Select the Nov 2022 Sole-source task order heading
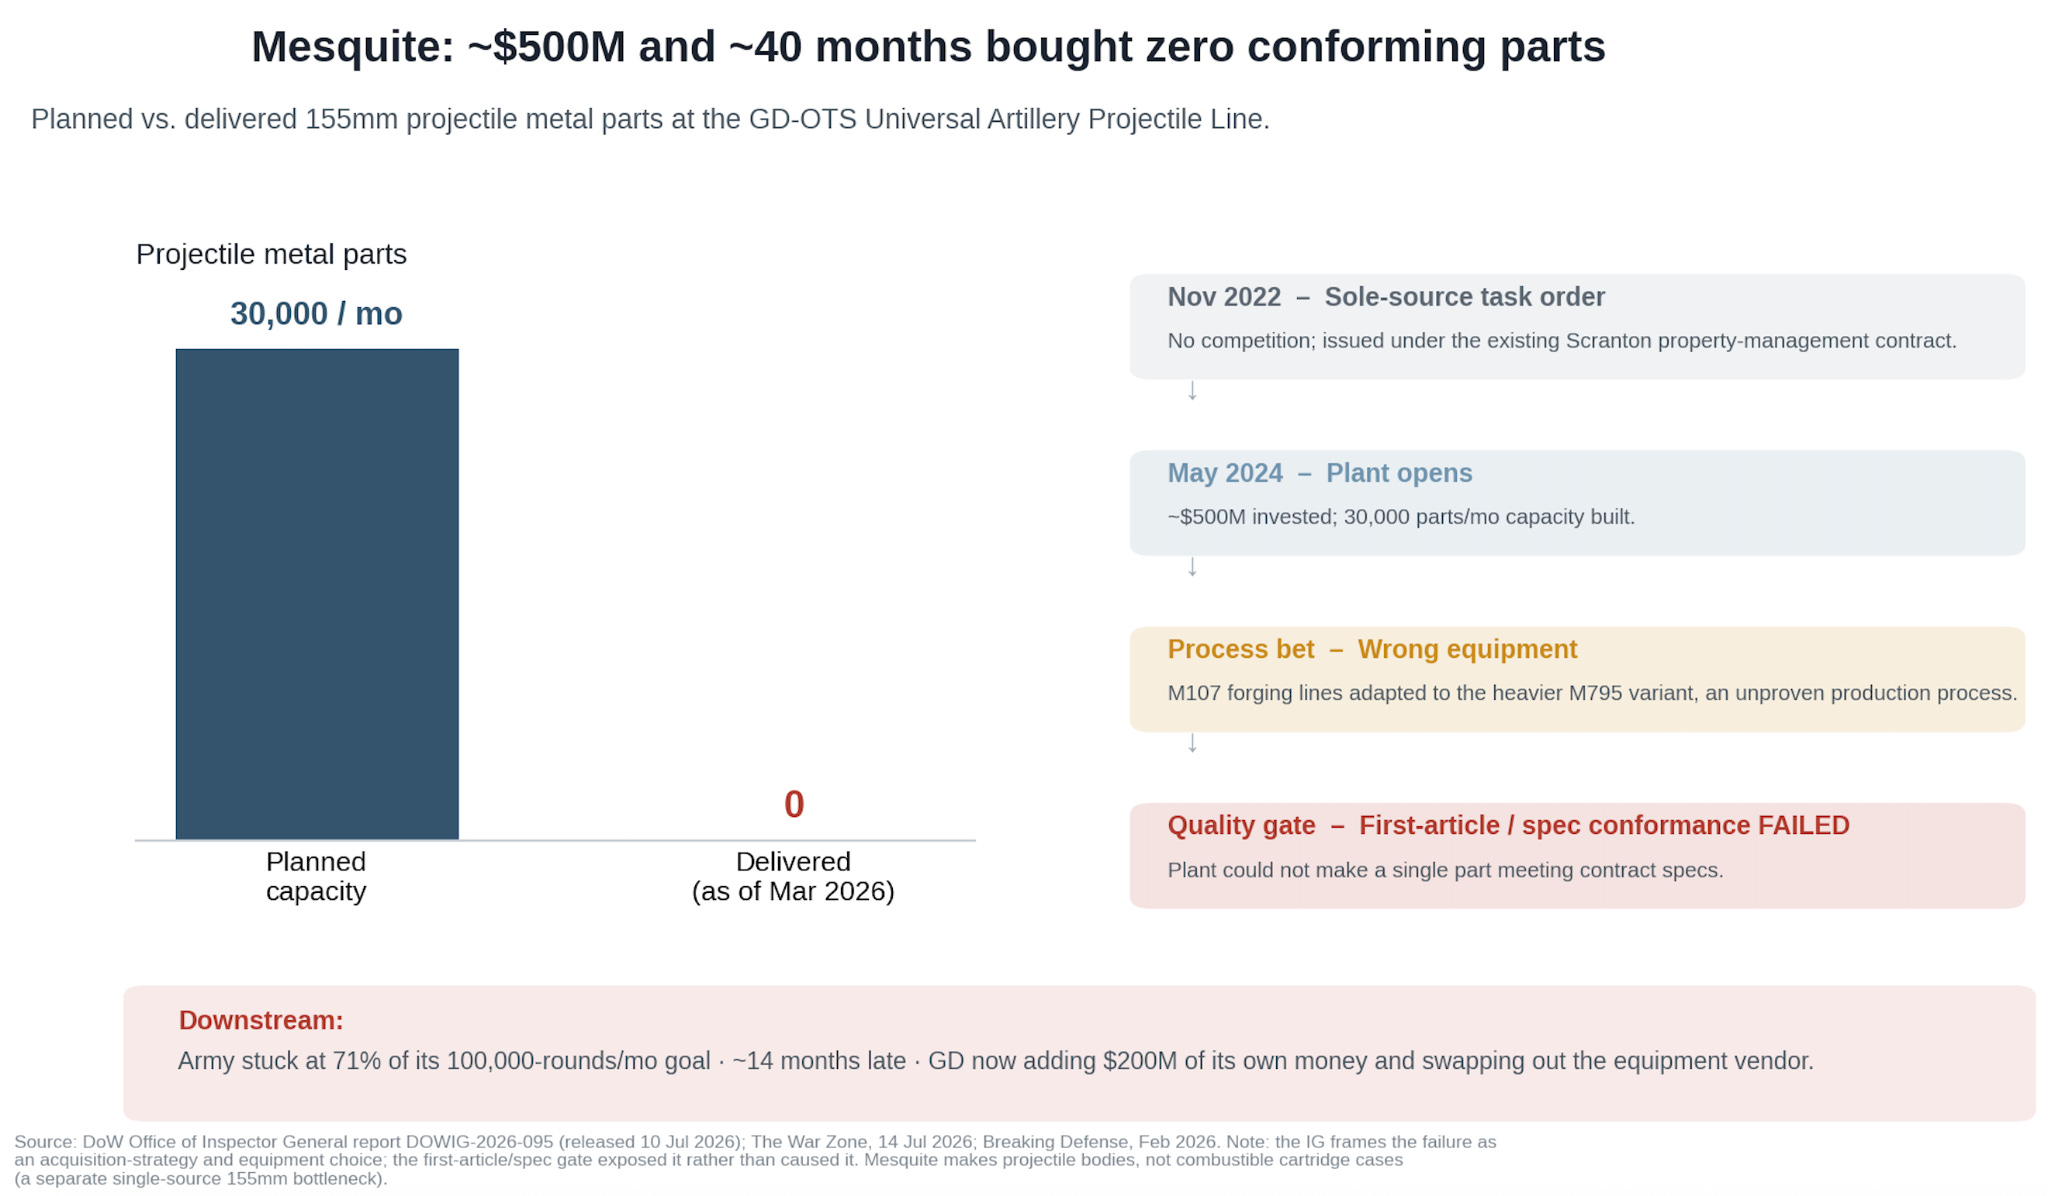The width and height of the screenshot is (2048, 1196). click(x=1386, y=297)
